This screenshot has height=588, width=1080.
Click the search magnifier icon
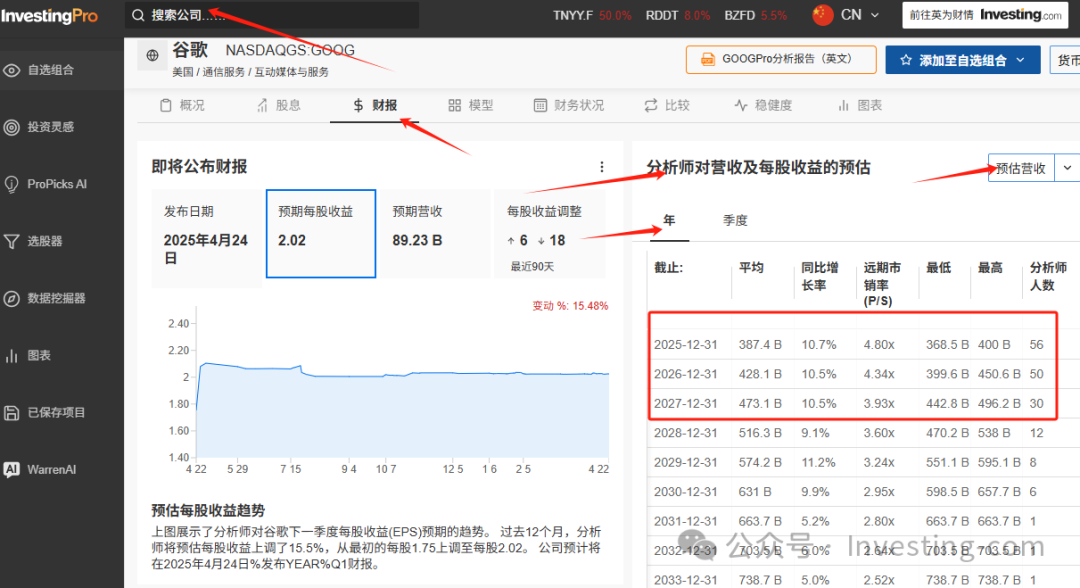click(138, 15)
